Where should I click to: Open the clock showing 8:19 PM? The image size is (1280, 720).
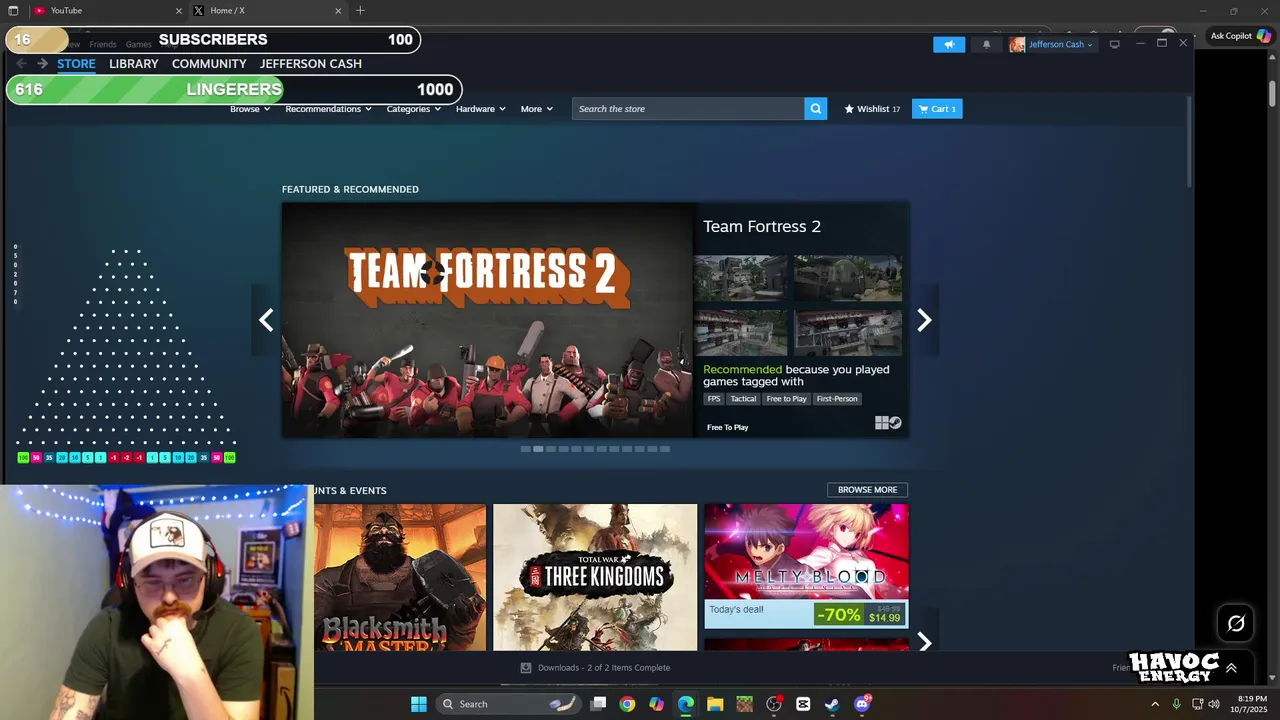pos(1252,704)
